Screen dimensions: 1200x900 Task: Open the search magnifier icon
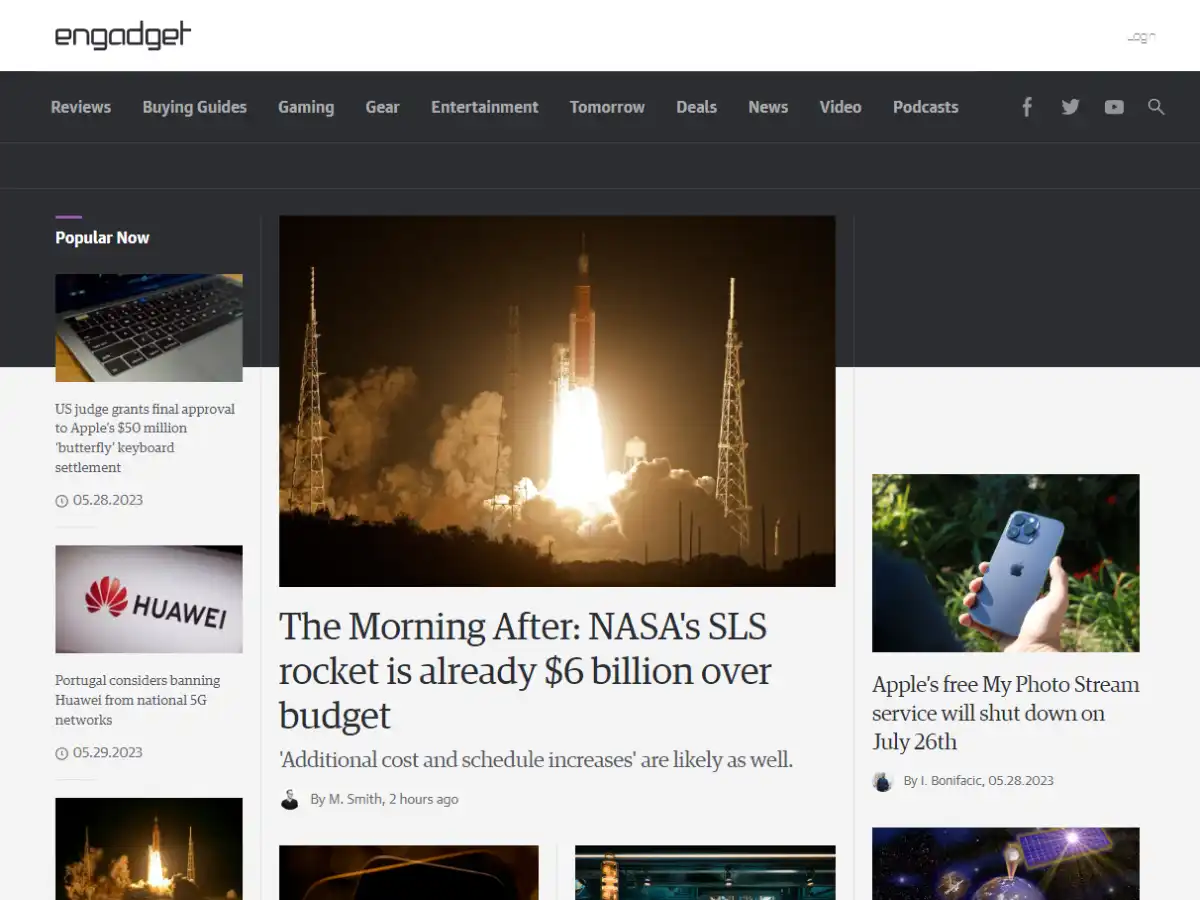point(1156,107)
